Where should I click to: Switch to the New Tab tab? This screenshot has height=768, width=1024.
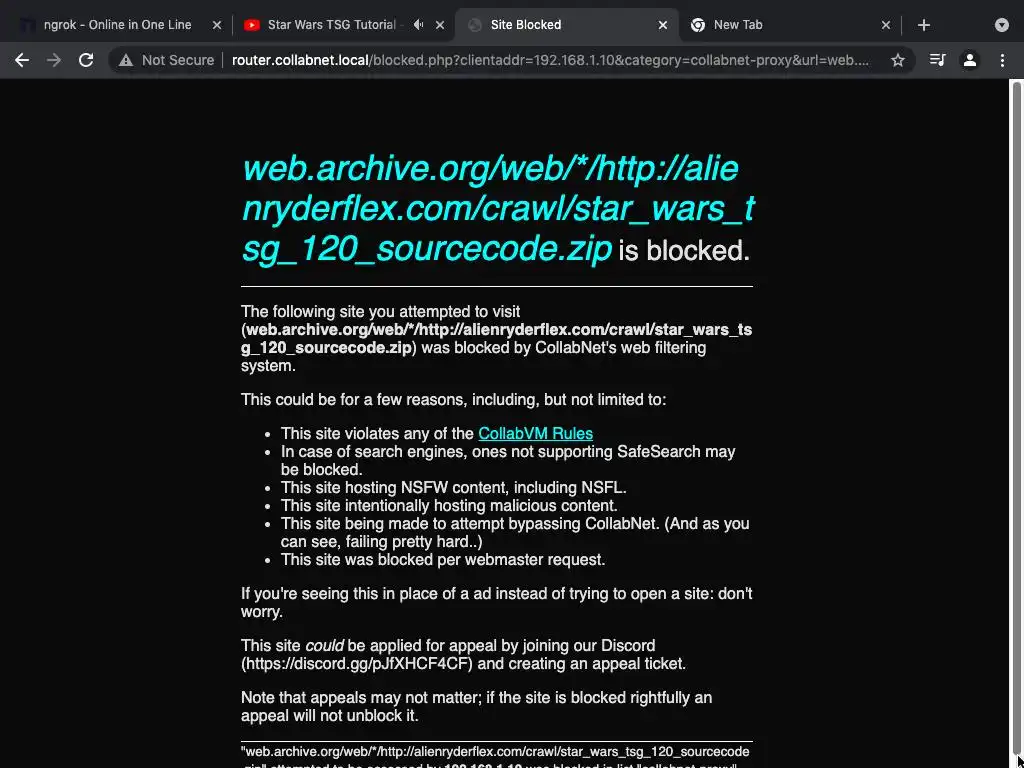pyautogui.click(x=738, y=25)
